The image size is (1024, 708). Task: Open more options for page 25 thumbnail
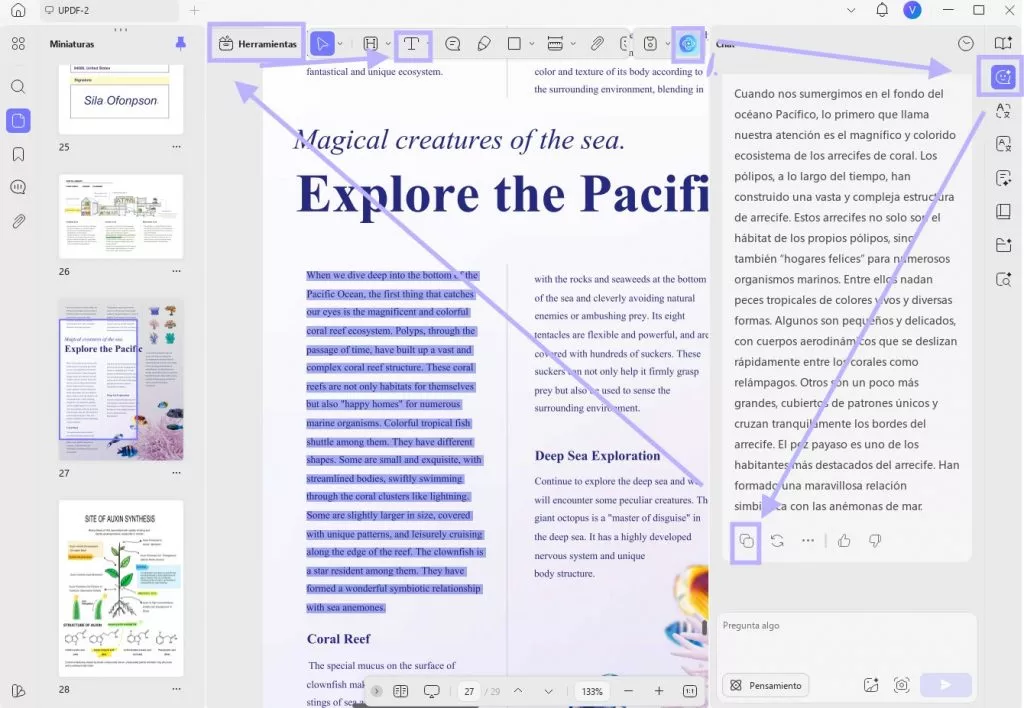click(x=176, y=147)
